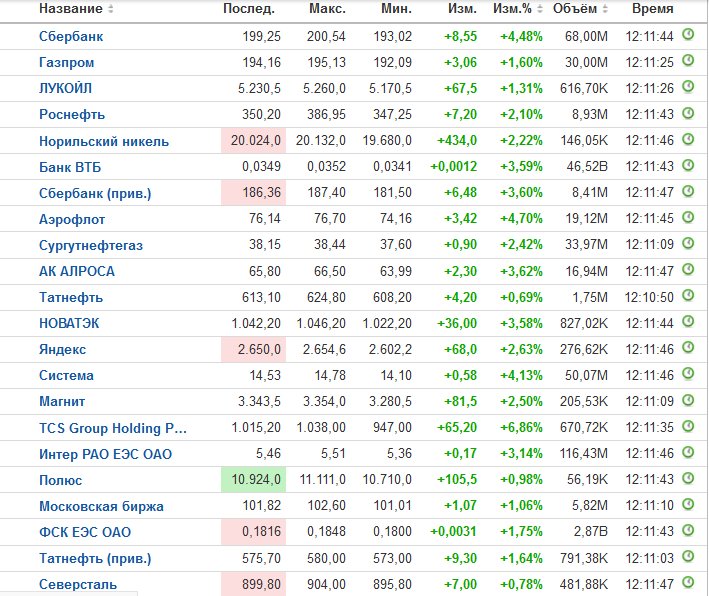This screenshot has height=596, width=709.
Task: Open the Аэрофлот stock link
Action: coord(72,219)
